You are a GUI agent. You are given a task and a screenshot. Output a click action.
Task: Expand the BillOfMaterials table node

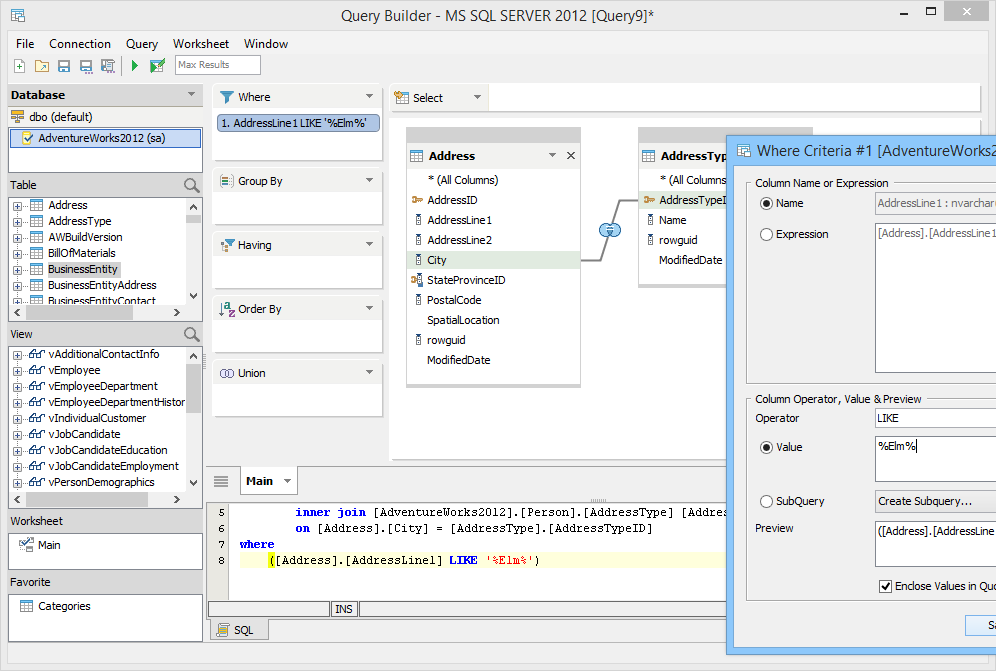tap(17, 254)
